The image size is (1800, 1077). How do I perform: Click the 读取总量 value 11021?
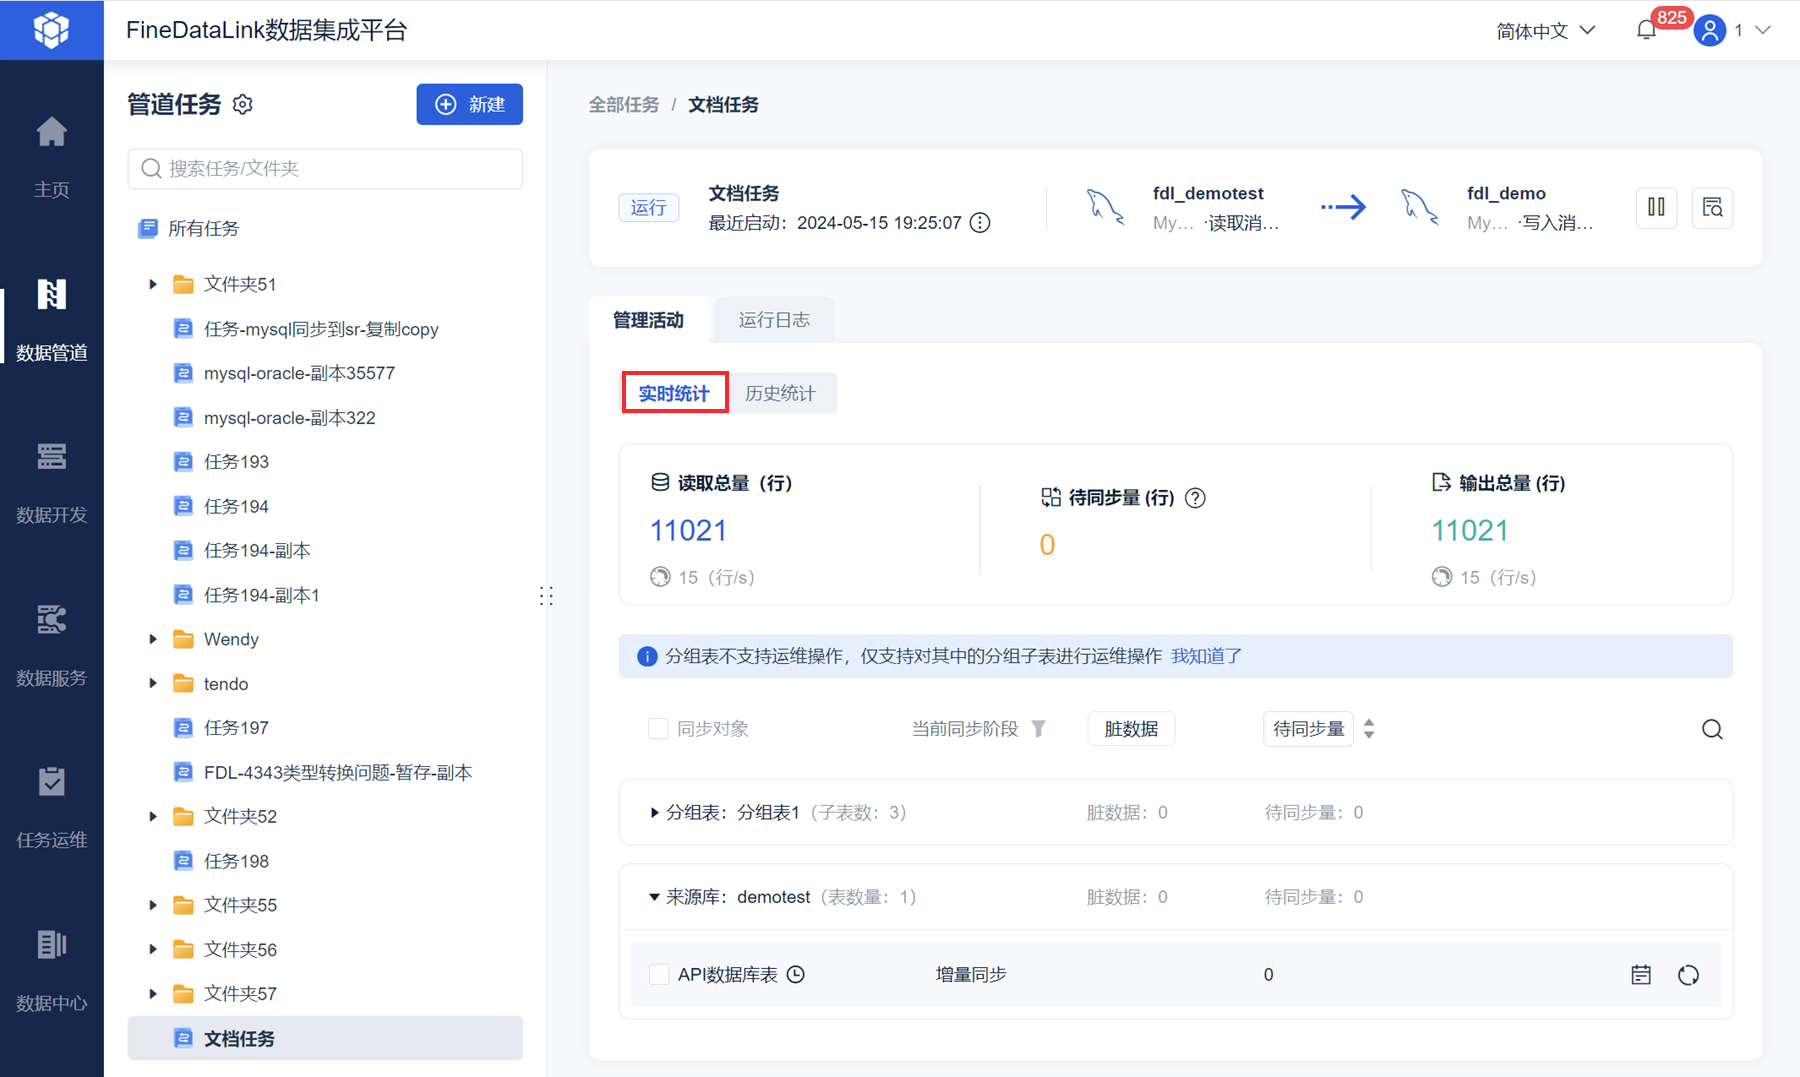tap(688, 530)
